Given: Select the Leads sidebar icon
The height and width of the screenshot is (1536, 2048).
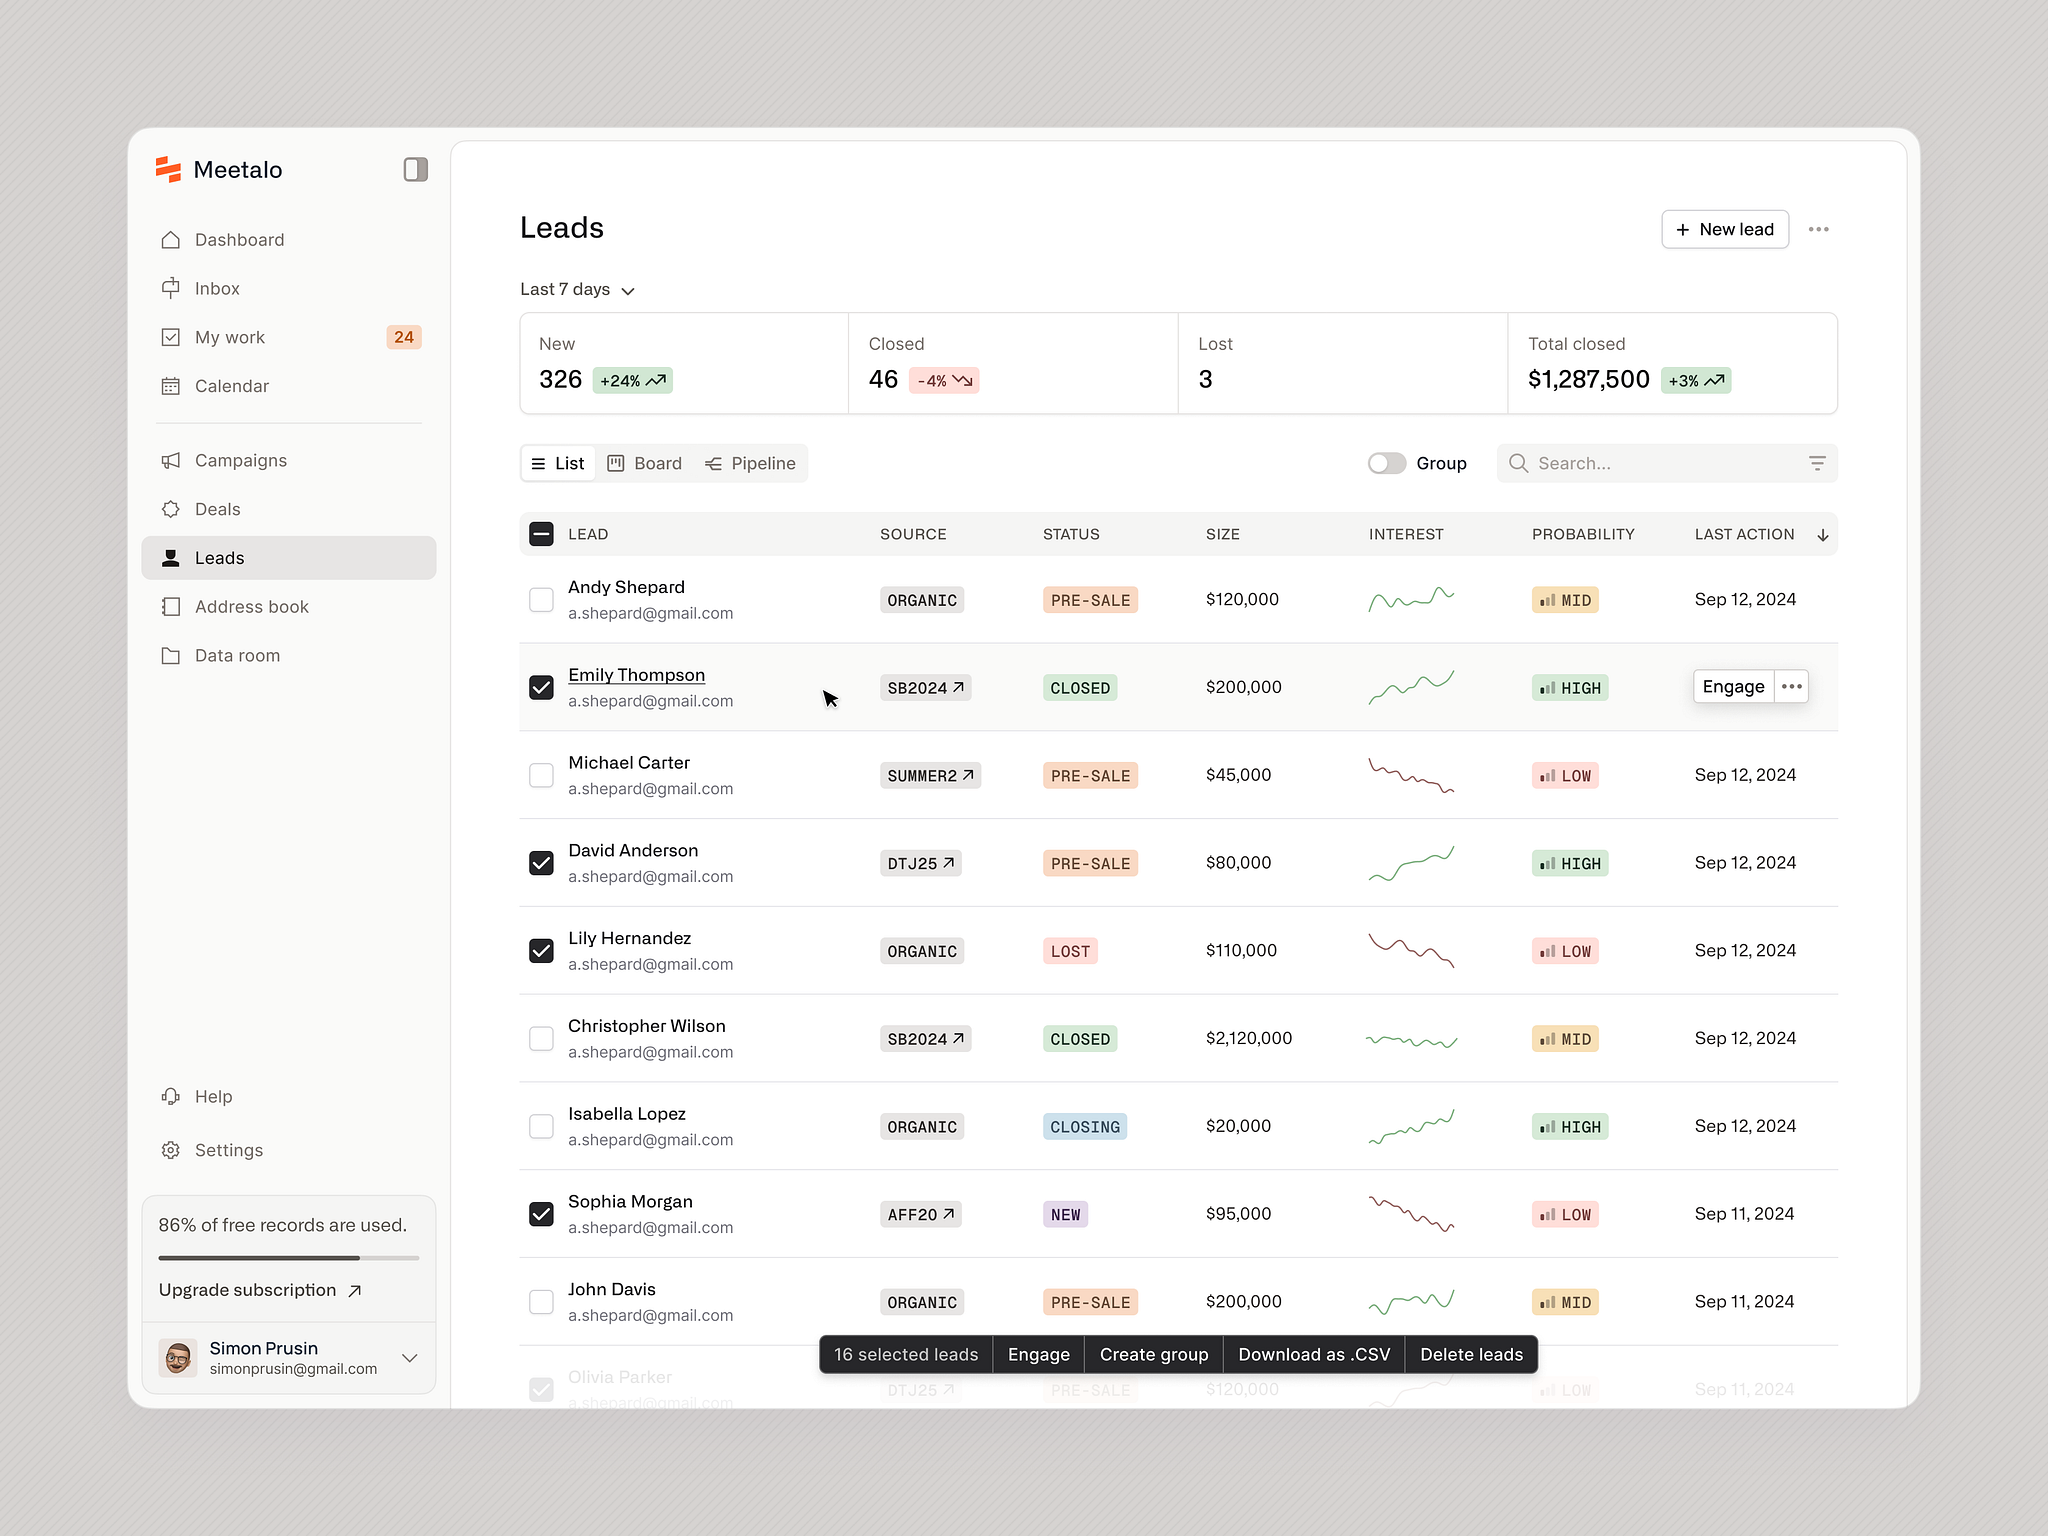Looking at the screenshot, I should click(172, 558).
